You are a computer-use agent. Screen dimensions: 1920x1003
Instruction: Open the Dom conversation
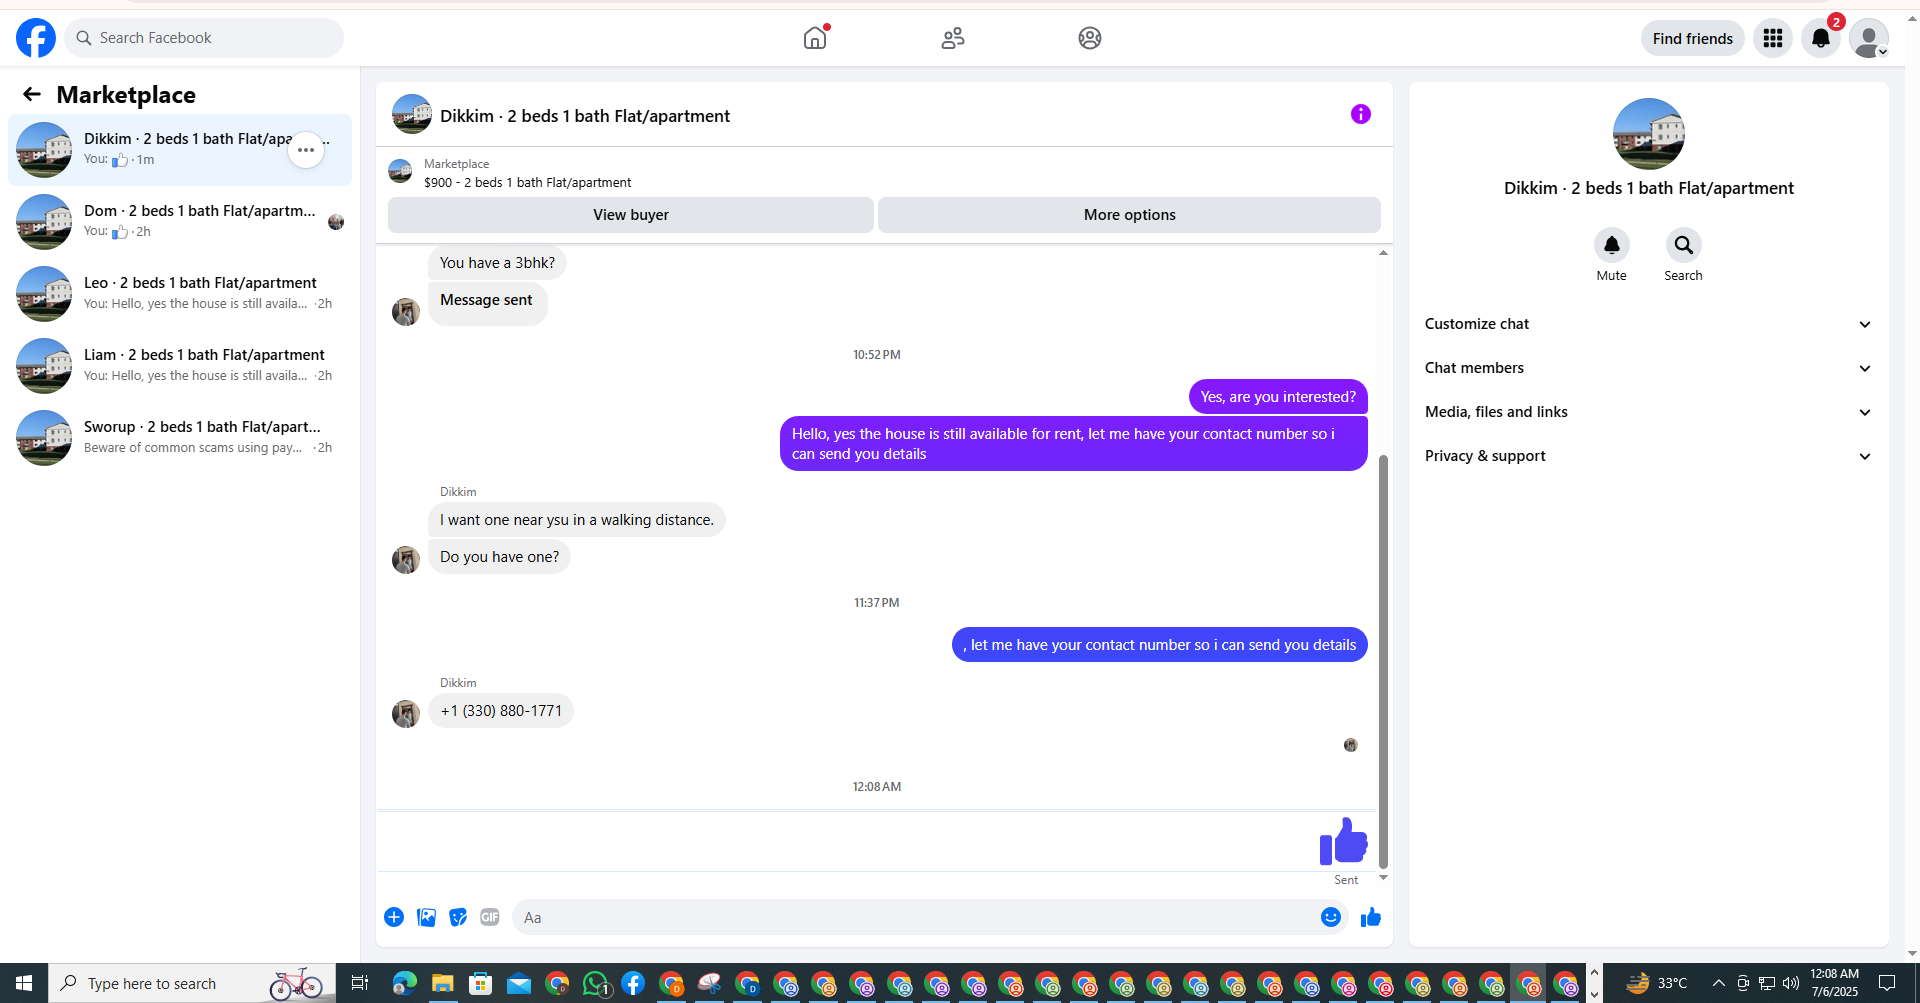click(180, 222)
